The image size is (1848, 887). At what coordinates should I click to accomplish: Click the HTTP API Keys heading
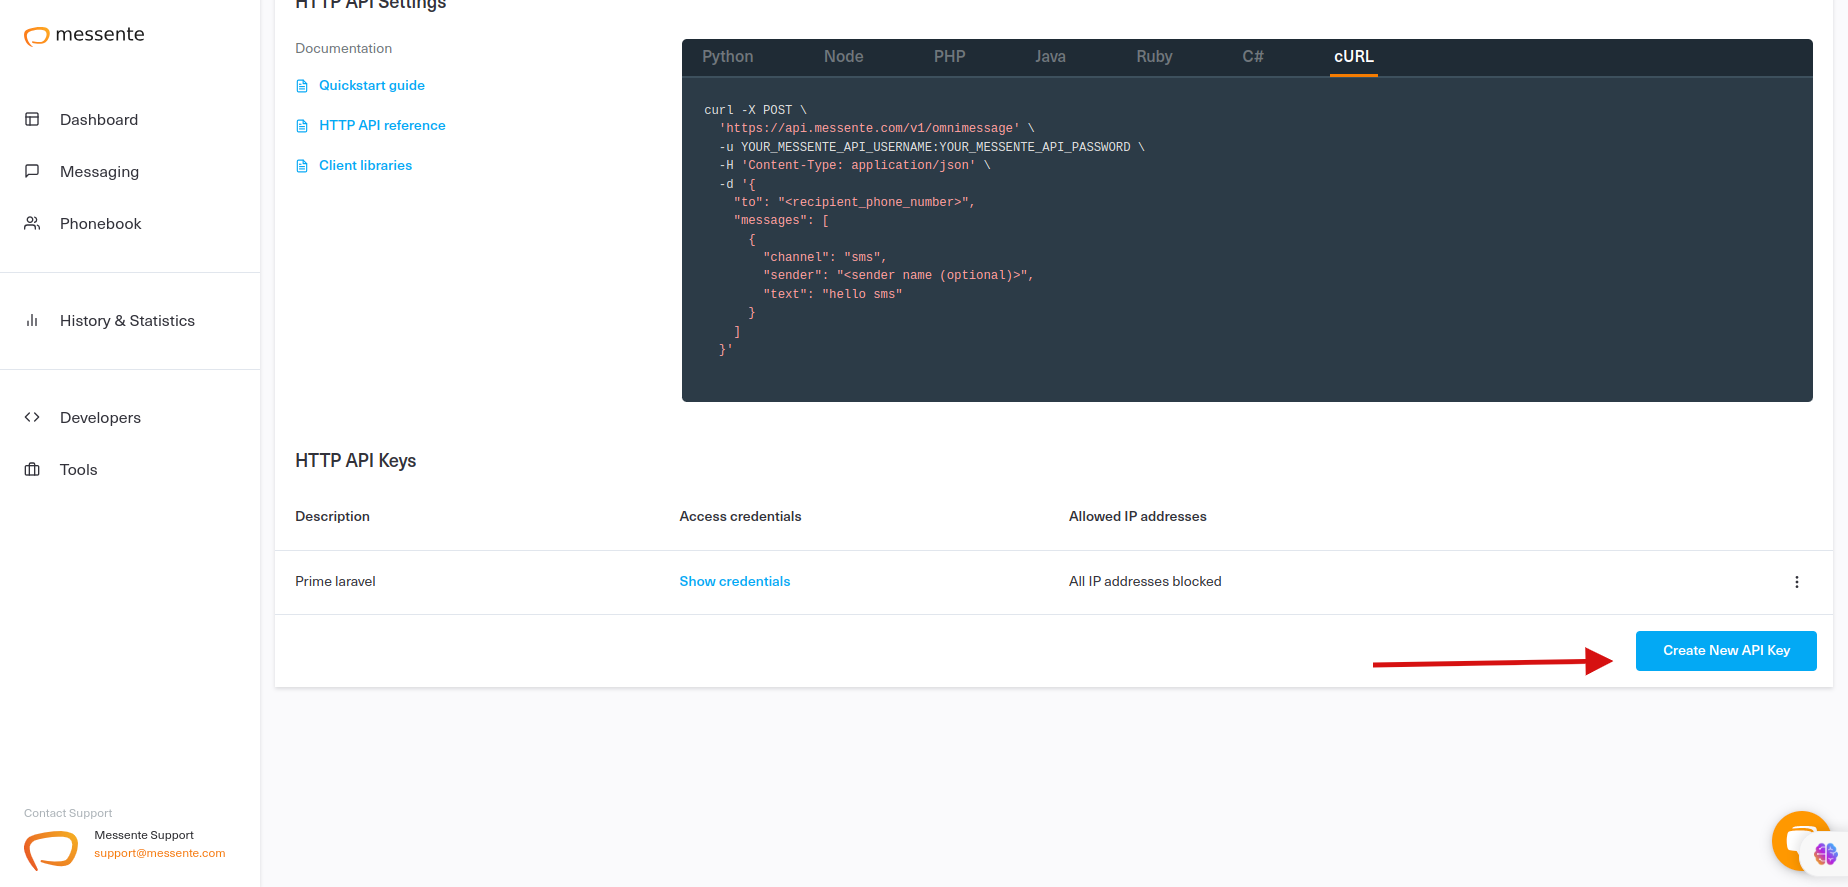[x=355, y=461]
